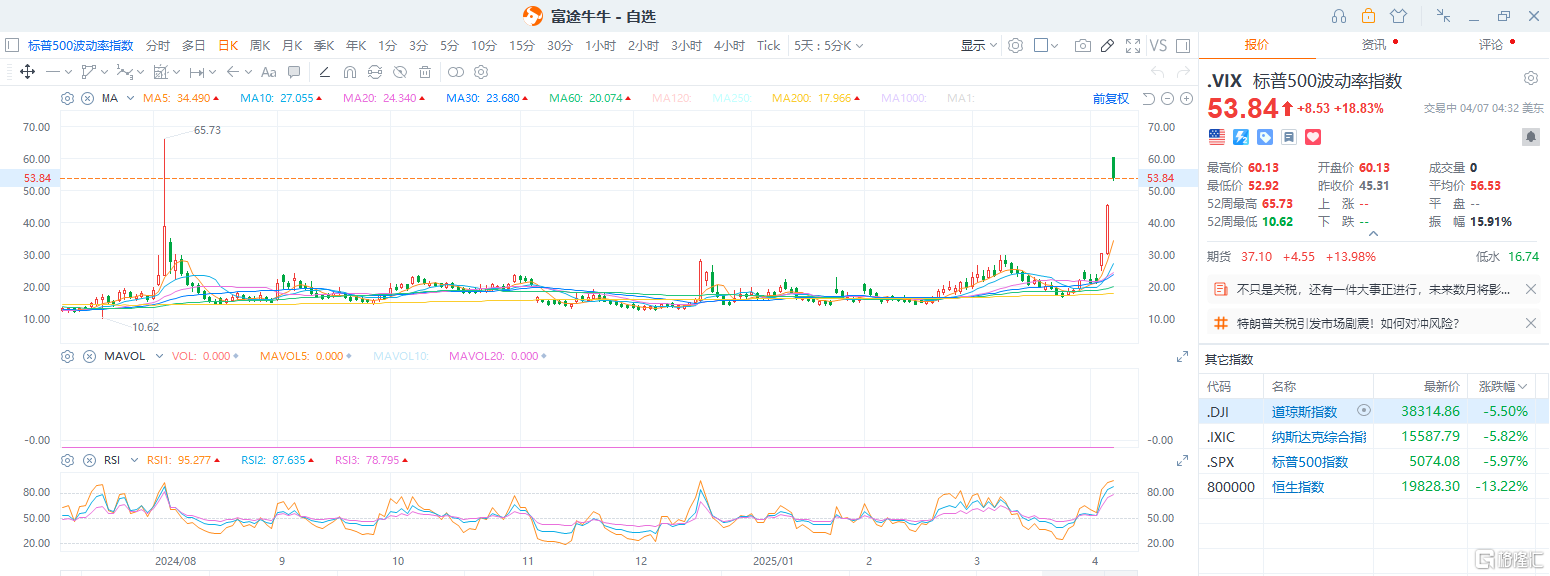
Task: Select the angle line drawing tool
Action: [325, 72]
